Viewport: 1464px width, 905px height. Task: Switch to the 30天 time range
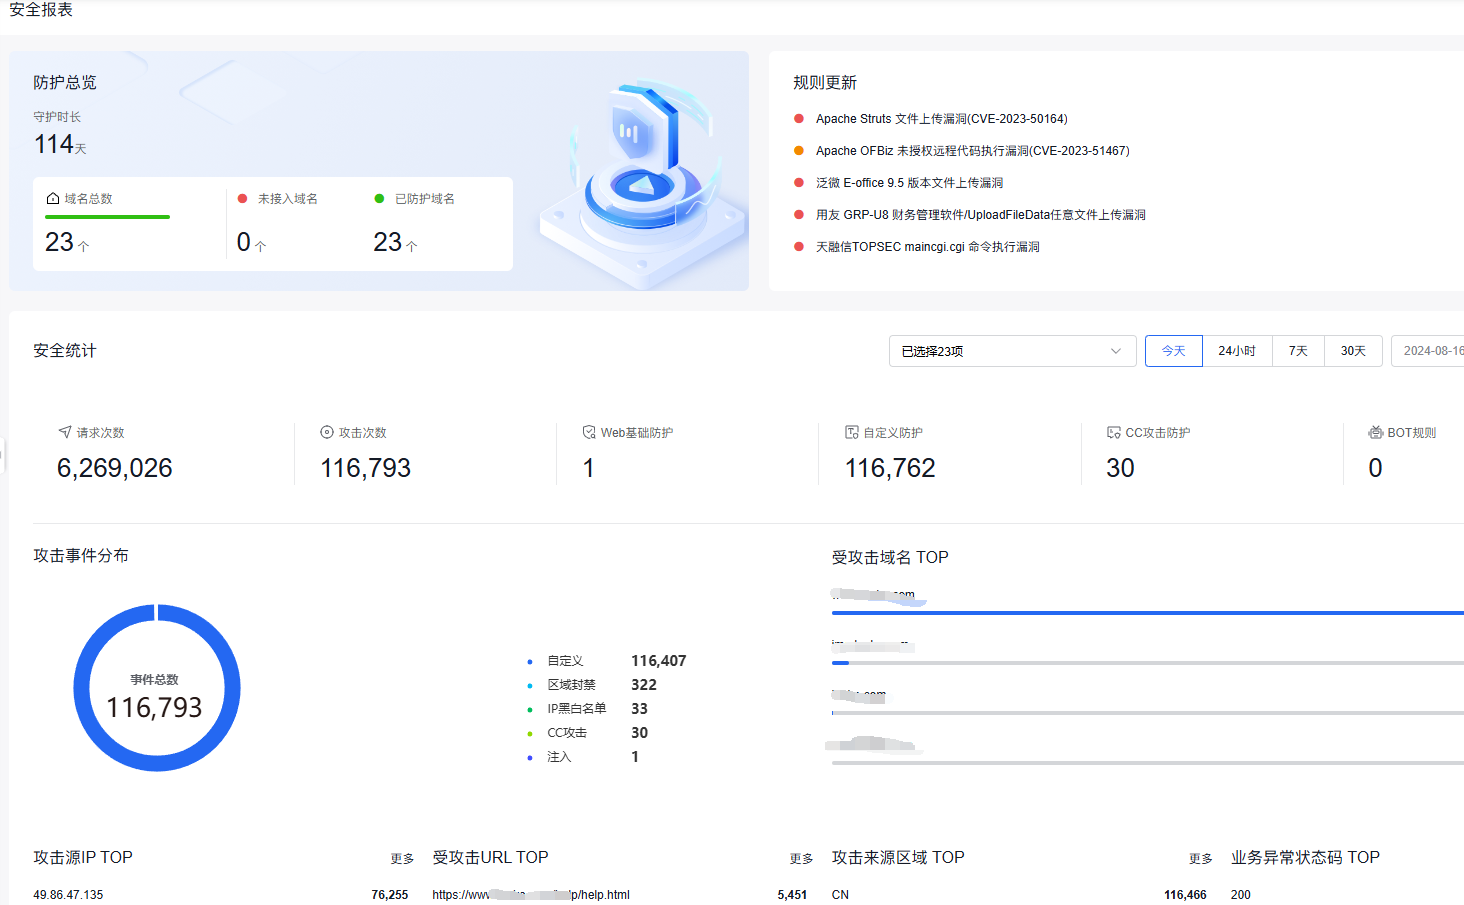pos(1353,351)
